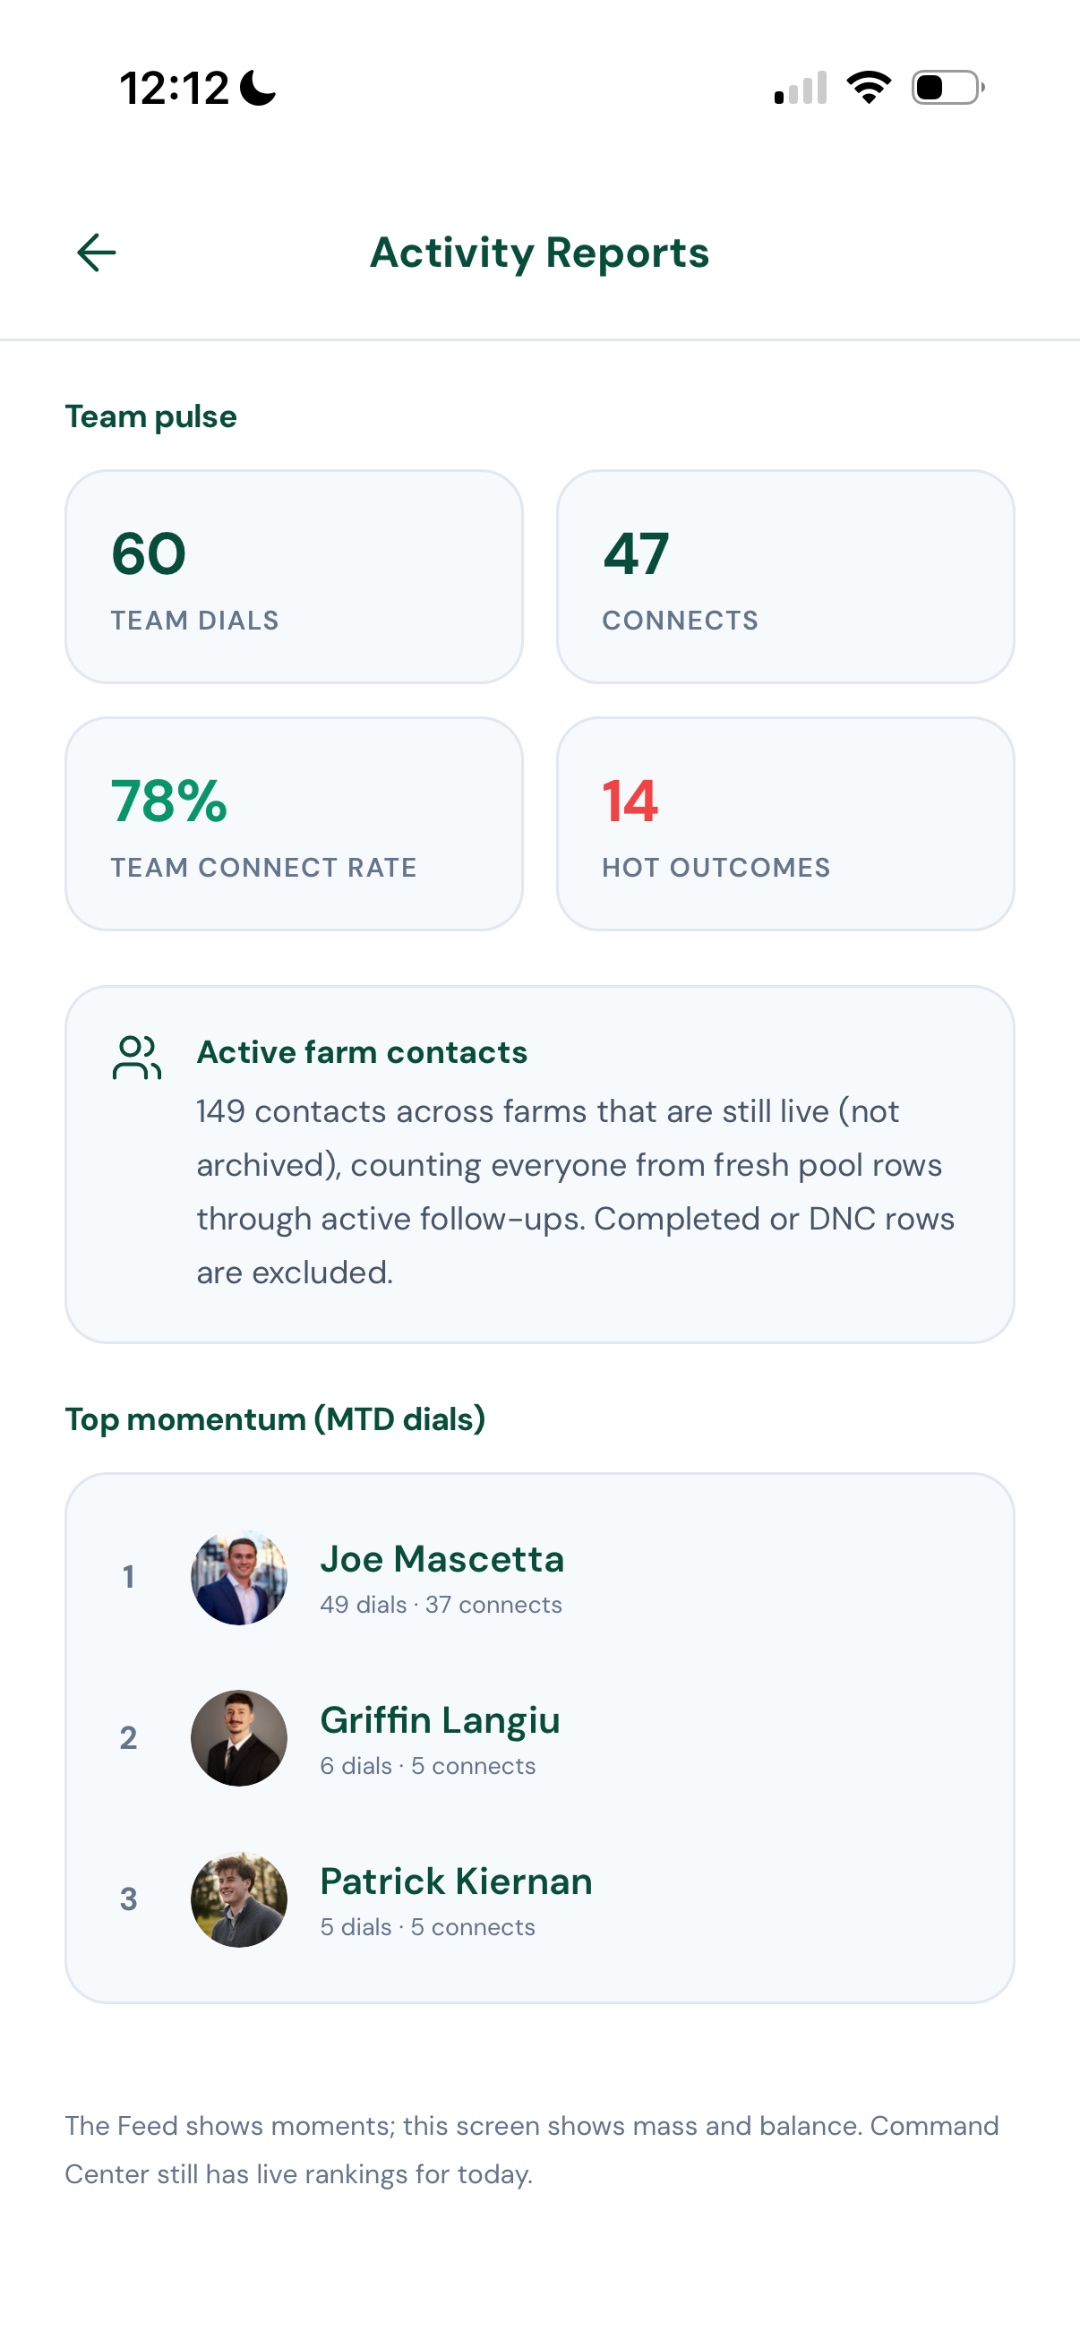This screenshot has width=1080, height=2348.
Task: Expand the Top momentum MTD dials section
Action: (275, 1419)
